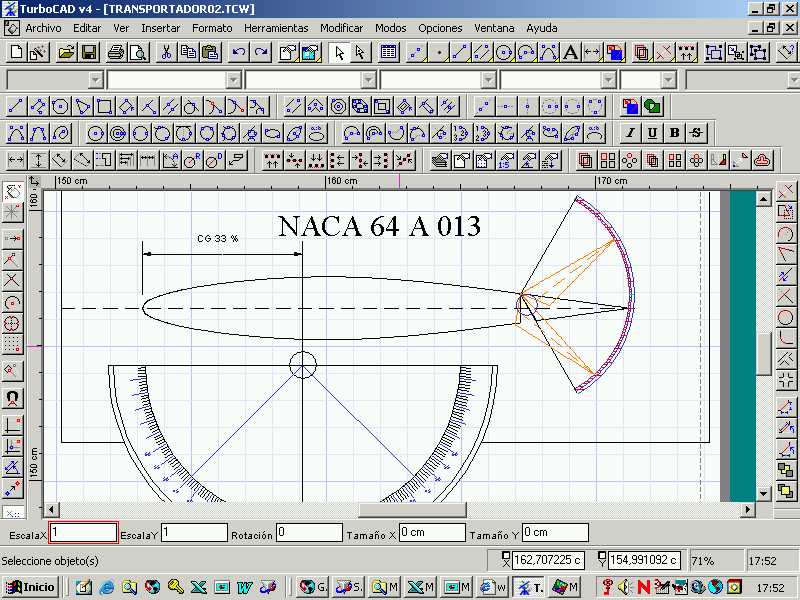Select the Bezier curve tool
The image size is (800, 600).
pyautogui.click(x=16, y=134)
